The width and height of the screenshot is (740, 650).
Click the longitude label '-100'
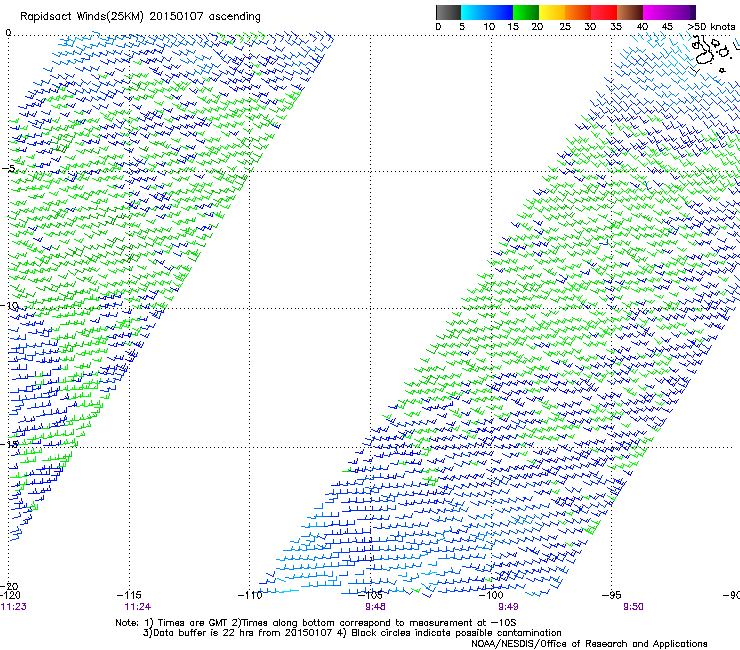491,595
